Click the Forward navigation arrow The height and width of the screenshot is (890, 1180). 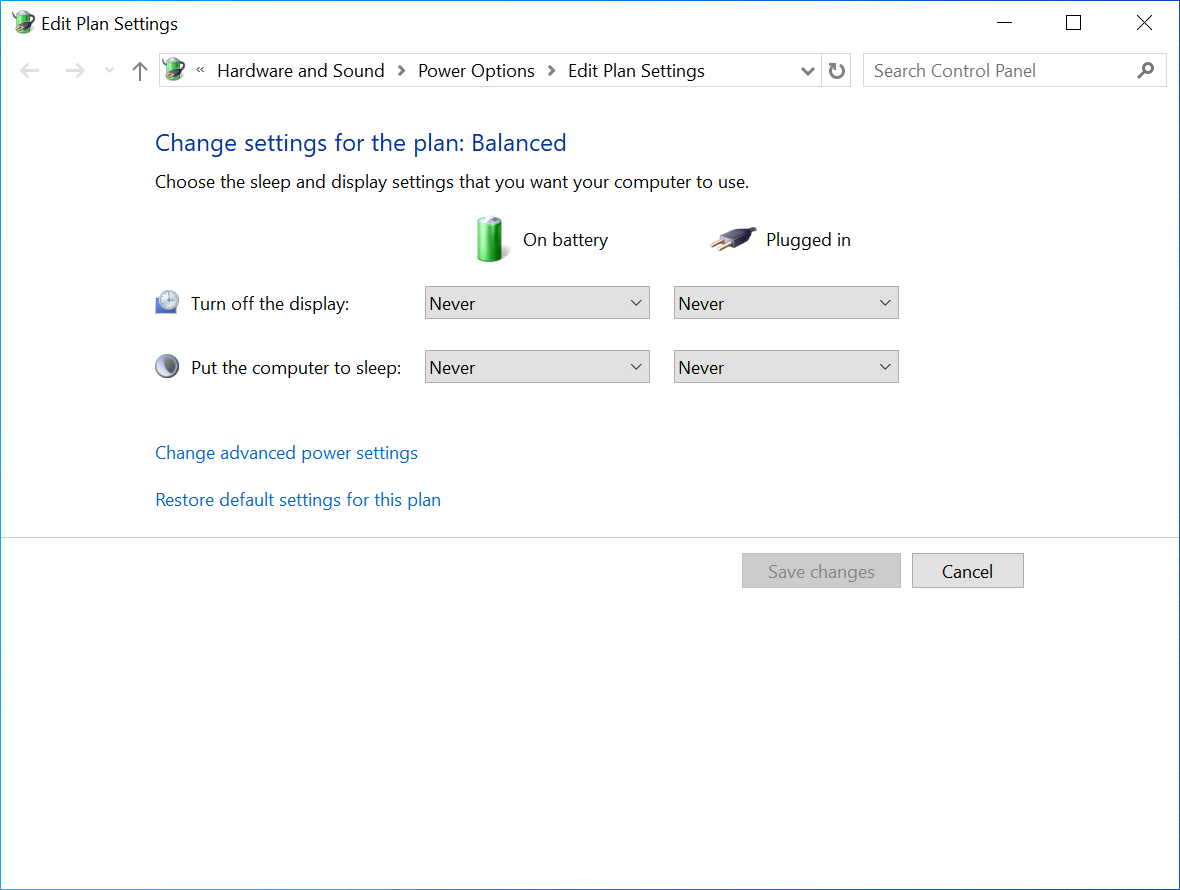74,71
